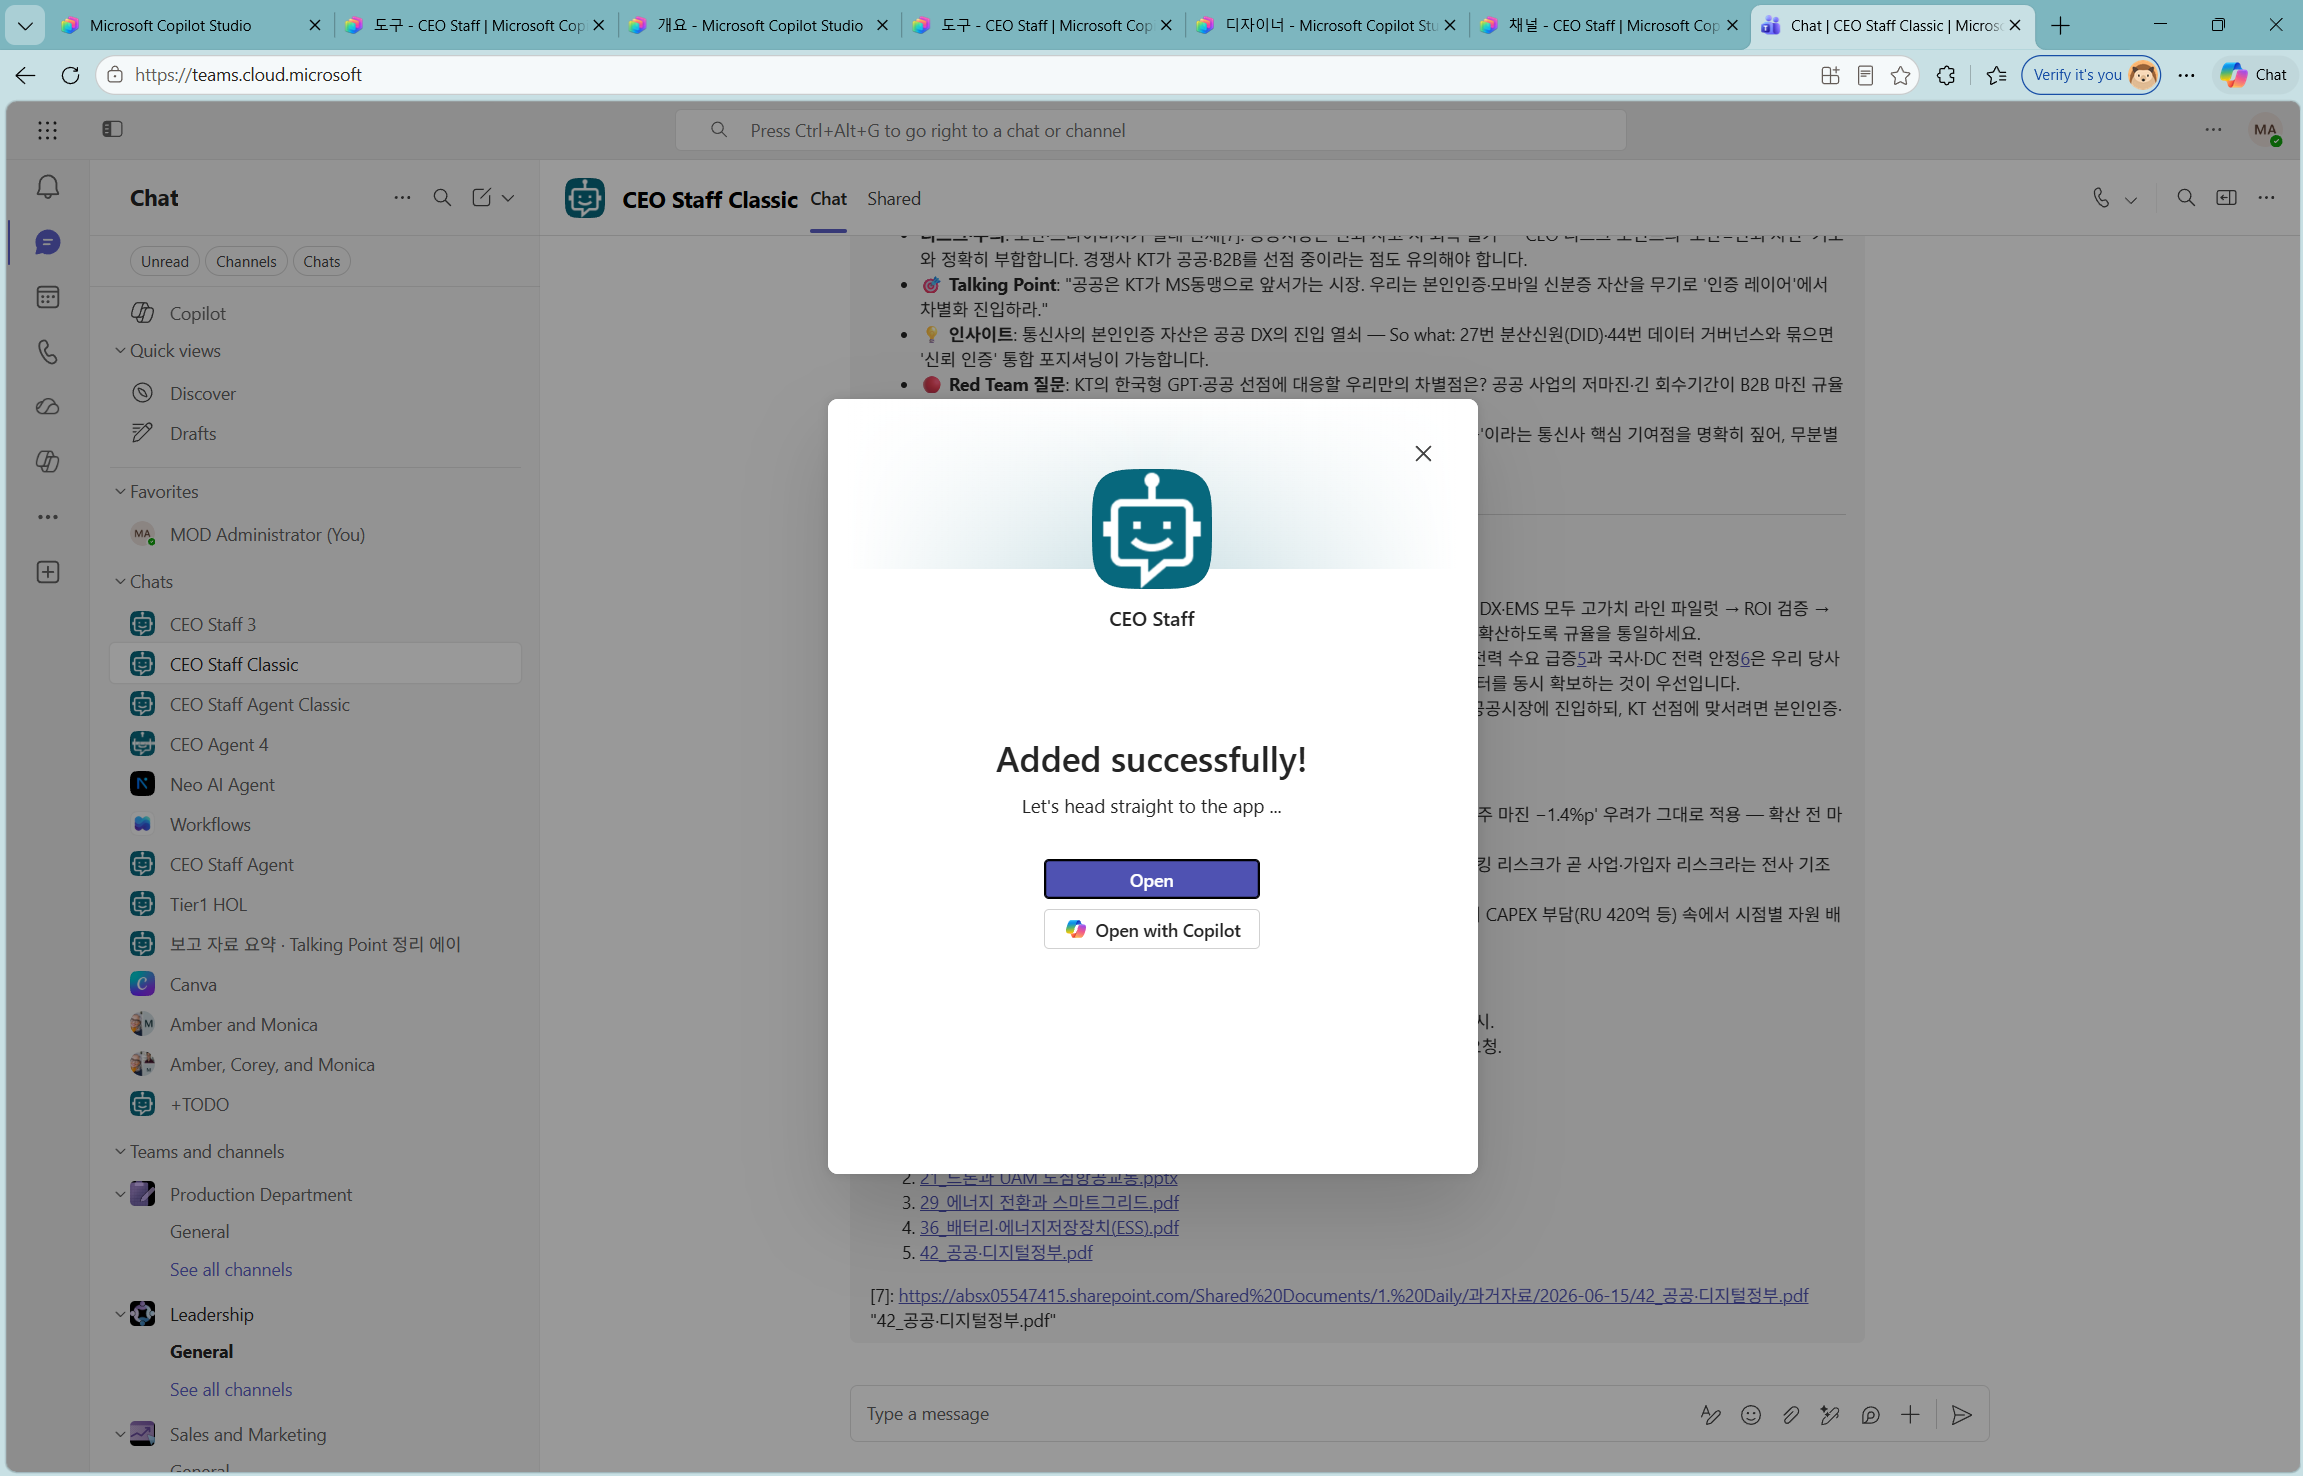Screen dimensions: 2303x1476
Task: Switch to the 채널 - CEO Staff browser tab
Action: point(1610,25)
